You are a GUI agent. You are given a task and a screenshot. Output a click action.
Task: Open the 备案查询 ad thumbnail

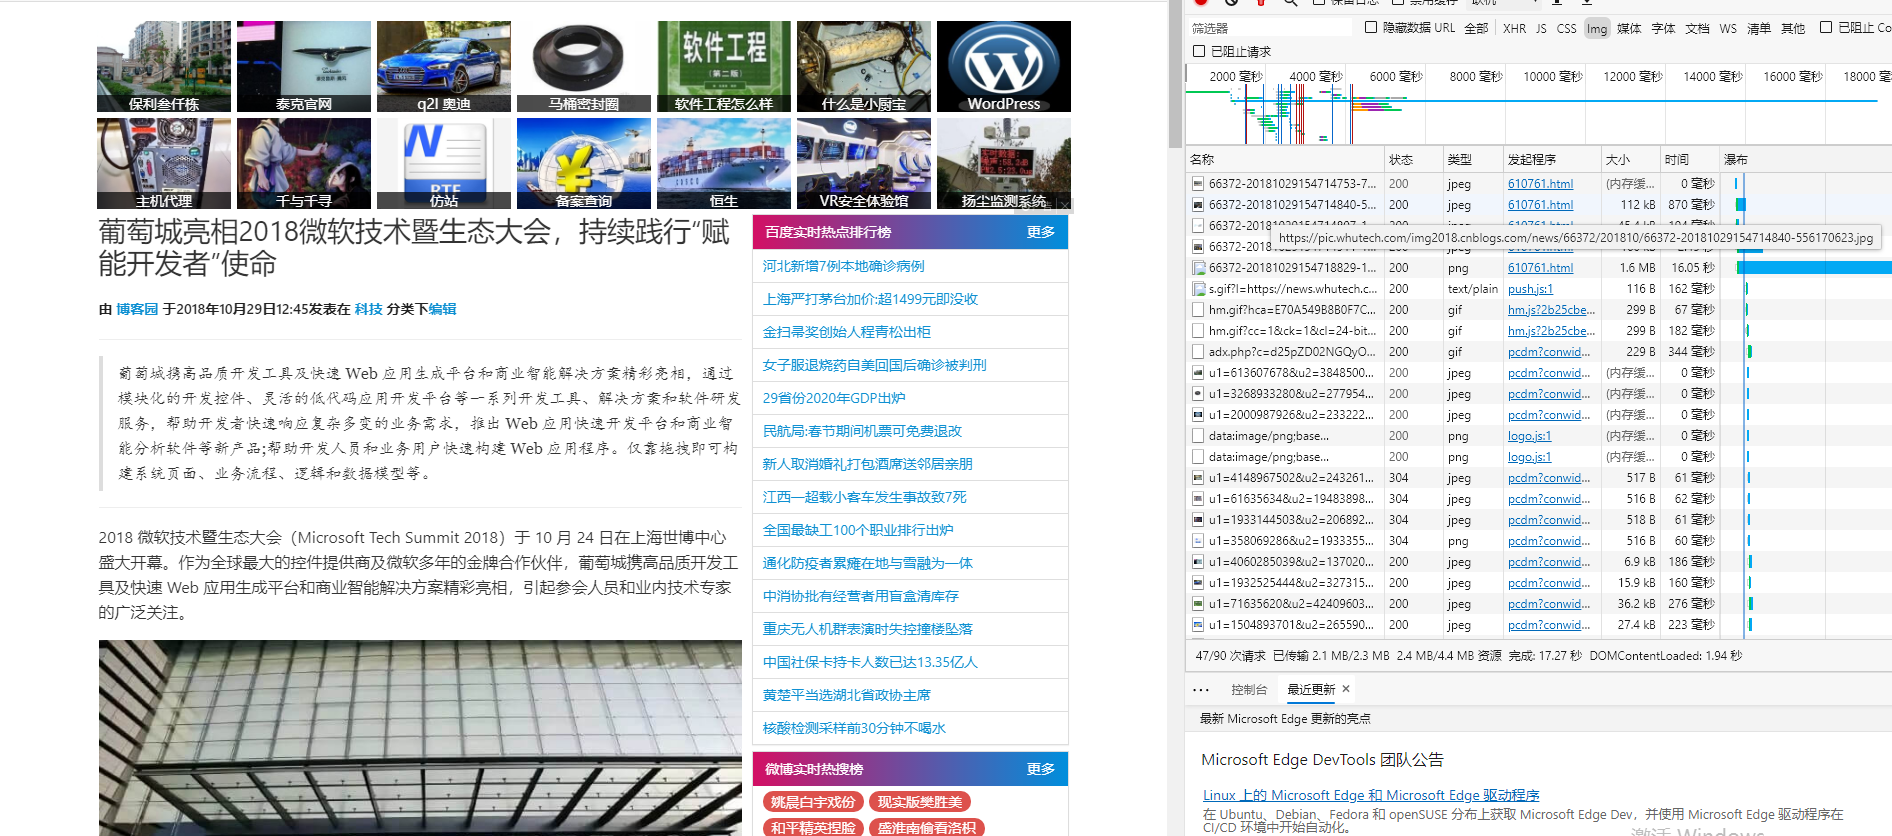pyautogui.click(x=584, y=163)
